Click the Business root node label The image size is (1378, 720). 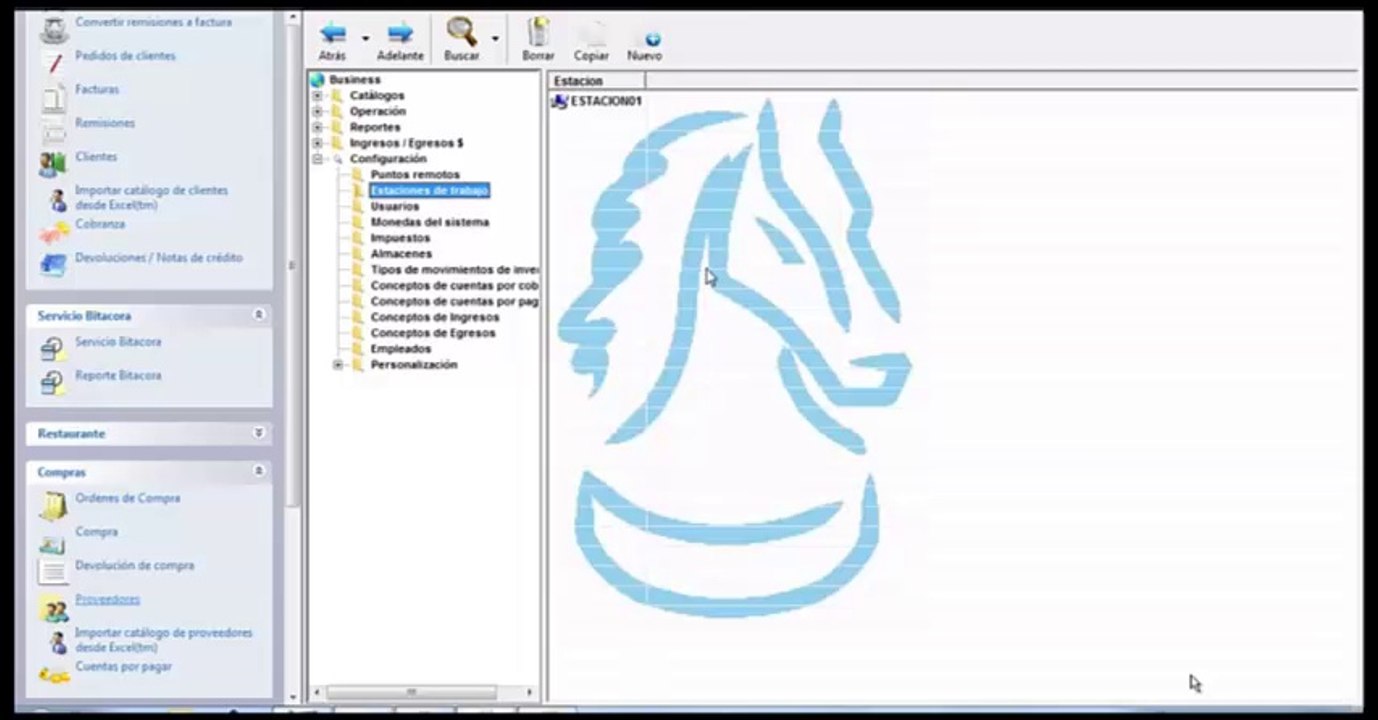355,80
